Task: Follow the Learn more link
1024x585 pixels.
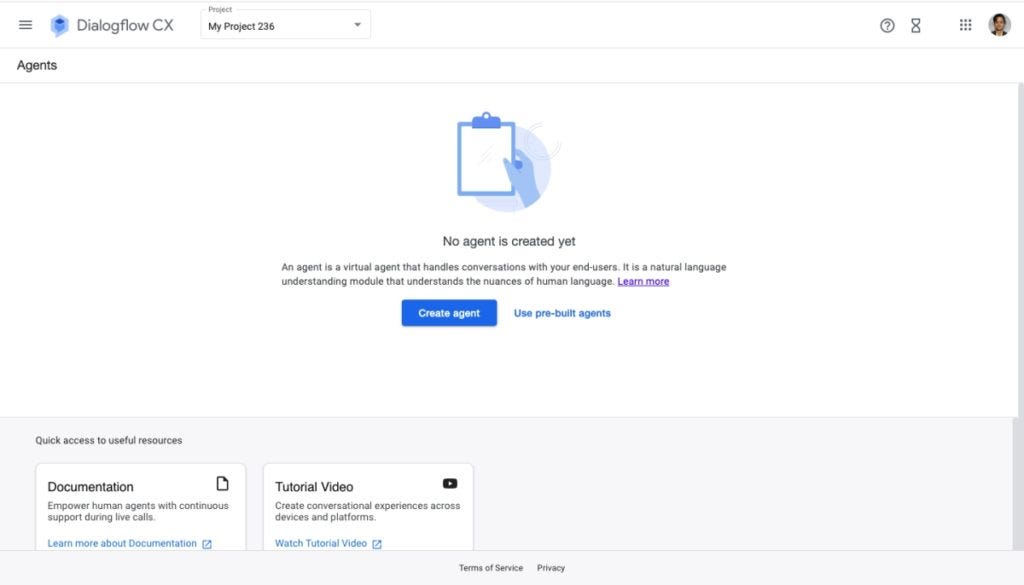Action: pos(643,281)
